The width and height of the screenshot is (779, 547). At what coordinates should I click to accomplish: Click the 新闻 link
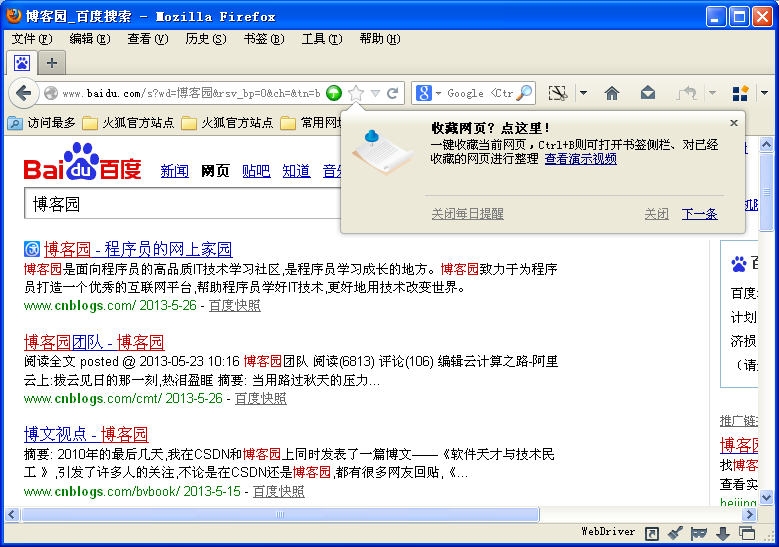[175, 171]
